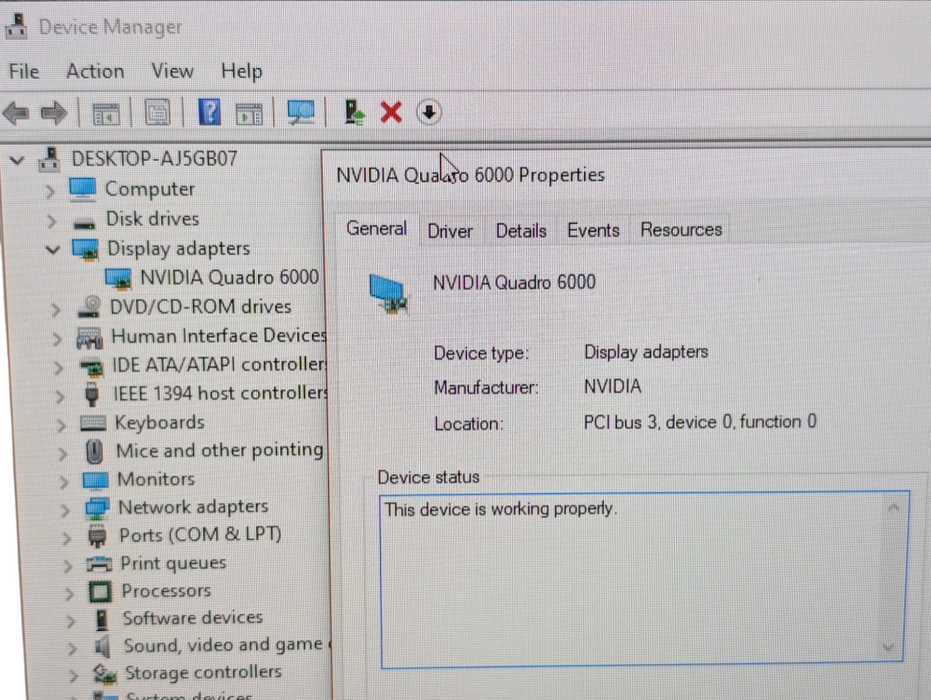Expand the Computer node chevron

click(x=50, y=191)
